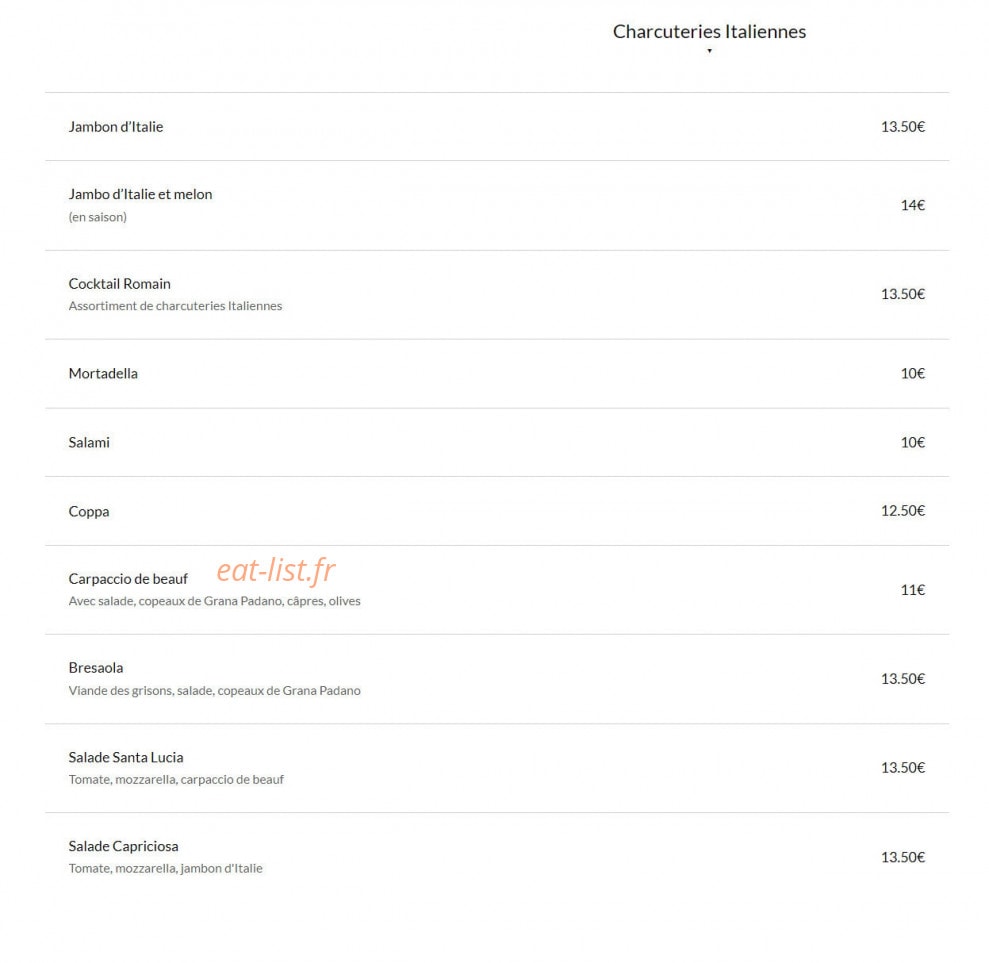Choose the Coppa item
The image size is (989, 963).
click(88, 511)
